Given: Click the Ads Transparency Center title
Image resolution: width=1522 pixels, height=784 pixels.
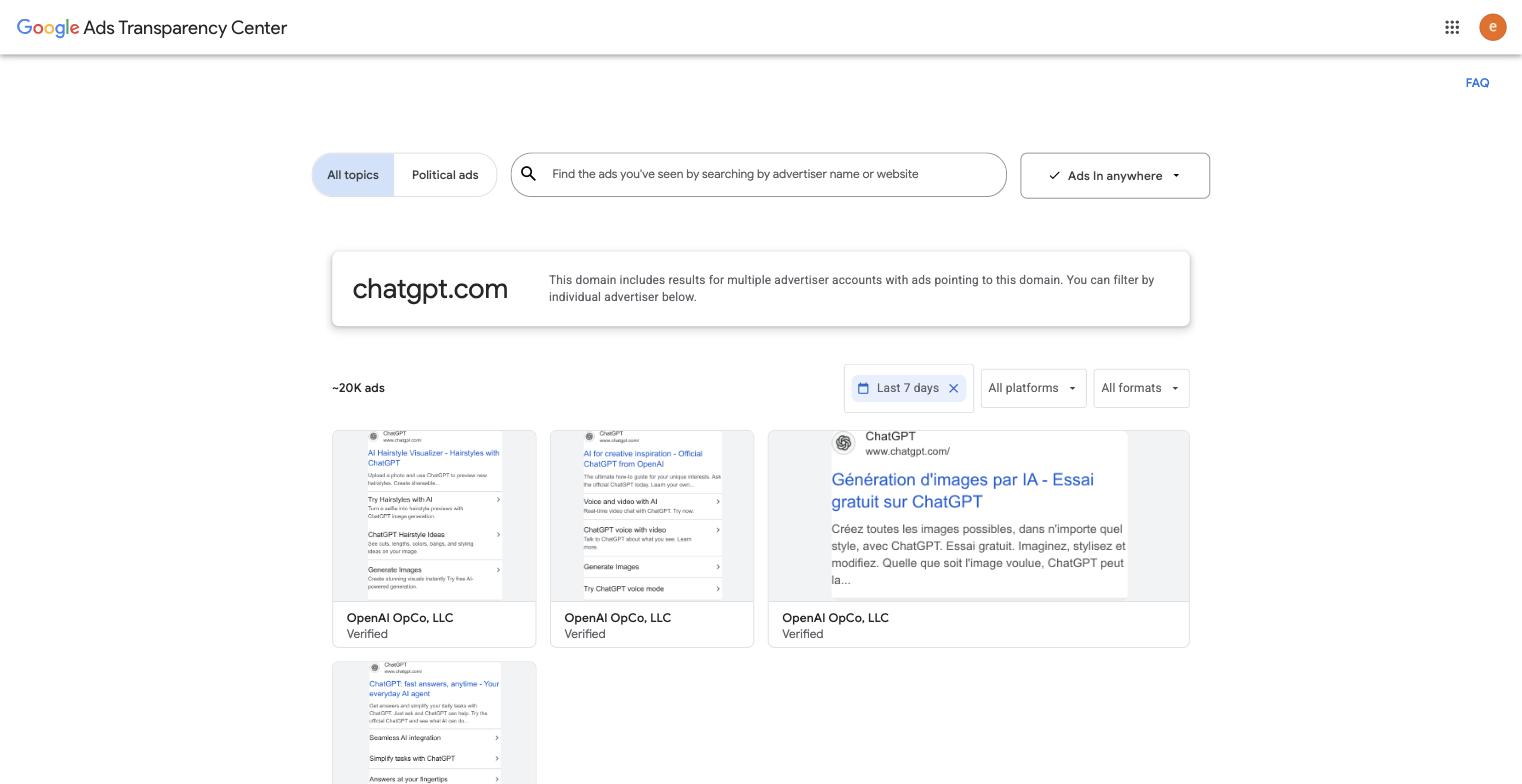Looking at the screenshot, I should point(185,28).
